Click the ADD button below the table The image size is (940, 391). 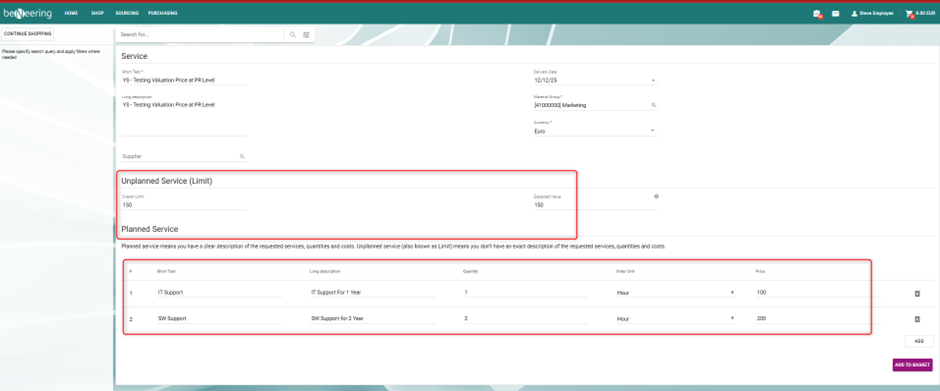(919, 341)
